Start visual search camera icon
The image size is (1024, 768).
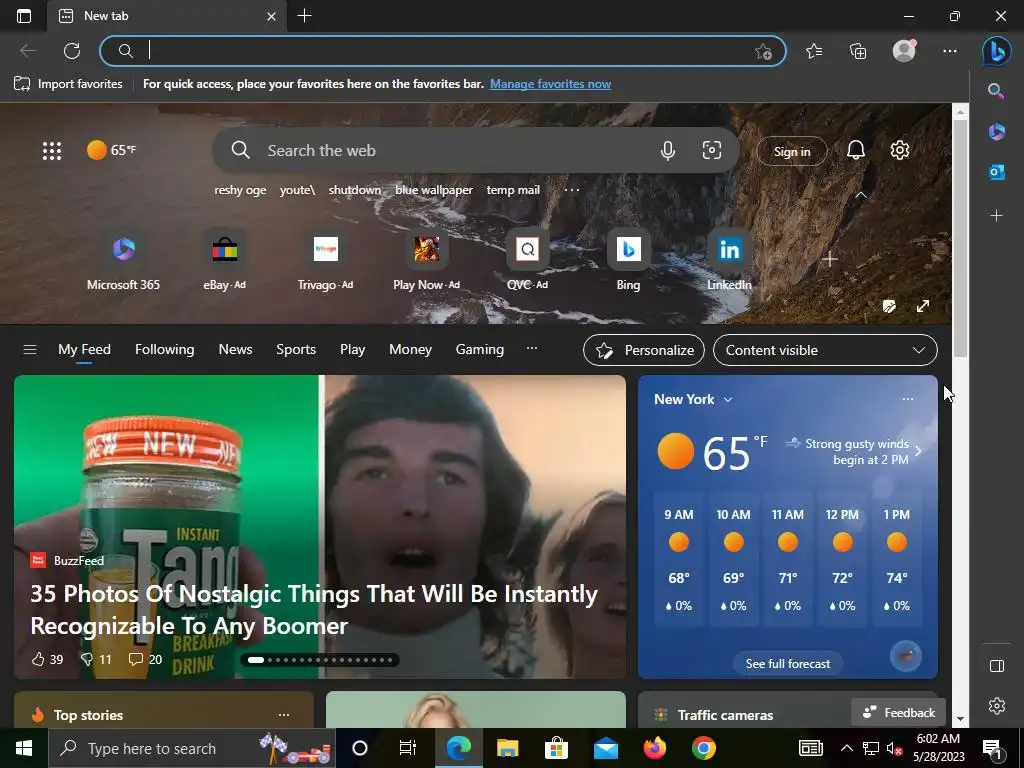coord(712,150)
